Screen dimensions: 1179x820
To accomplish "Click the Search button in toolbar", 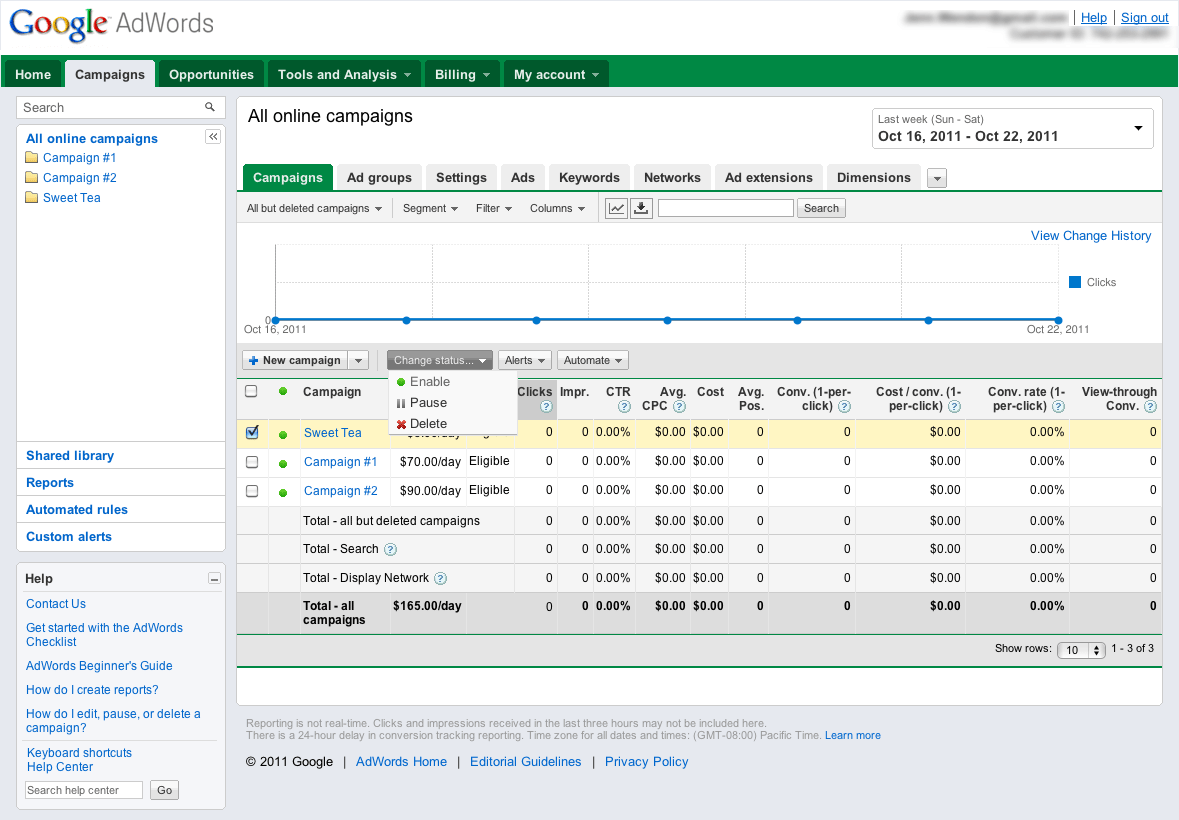I will point(821,208).
